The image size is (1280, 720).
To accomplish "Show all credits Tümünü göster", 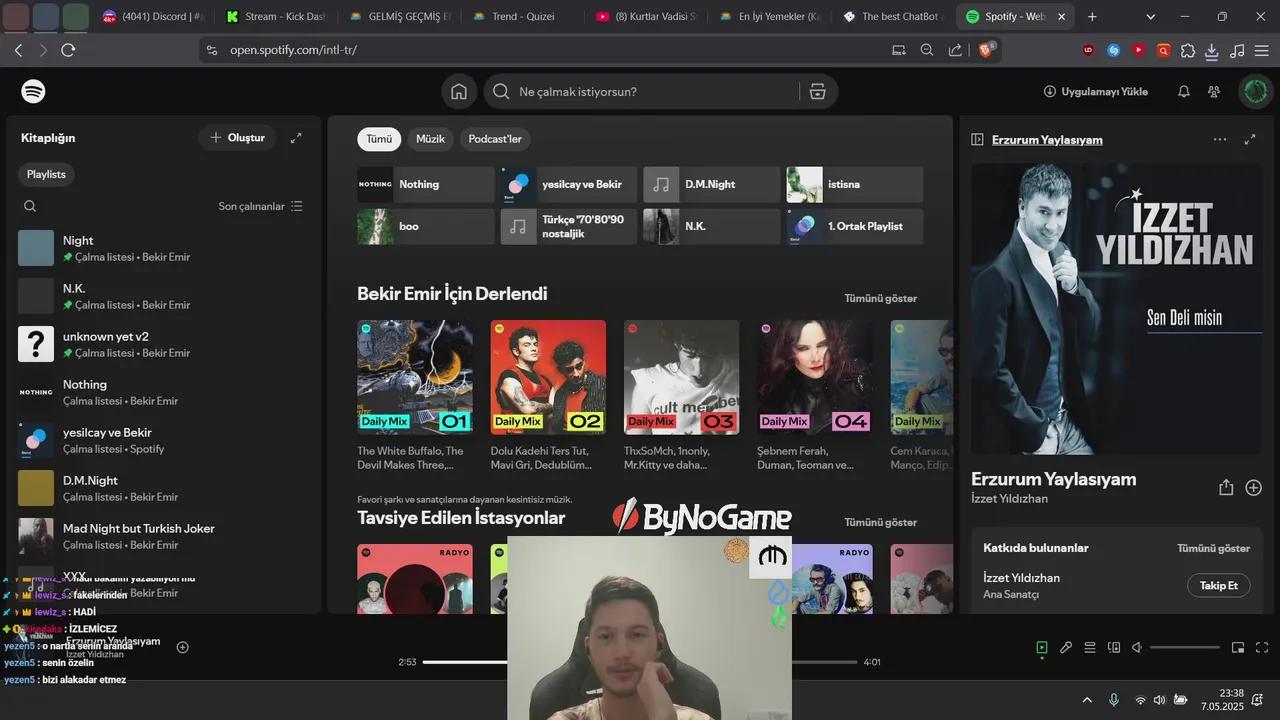I will [x=1213, y=548].
